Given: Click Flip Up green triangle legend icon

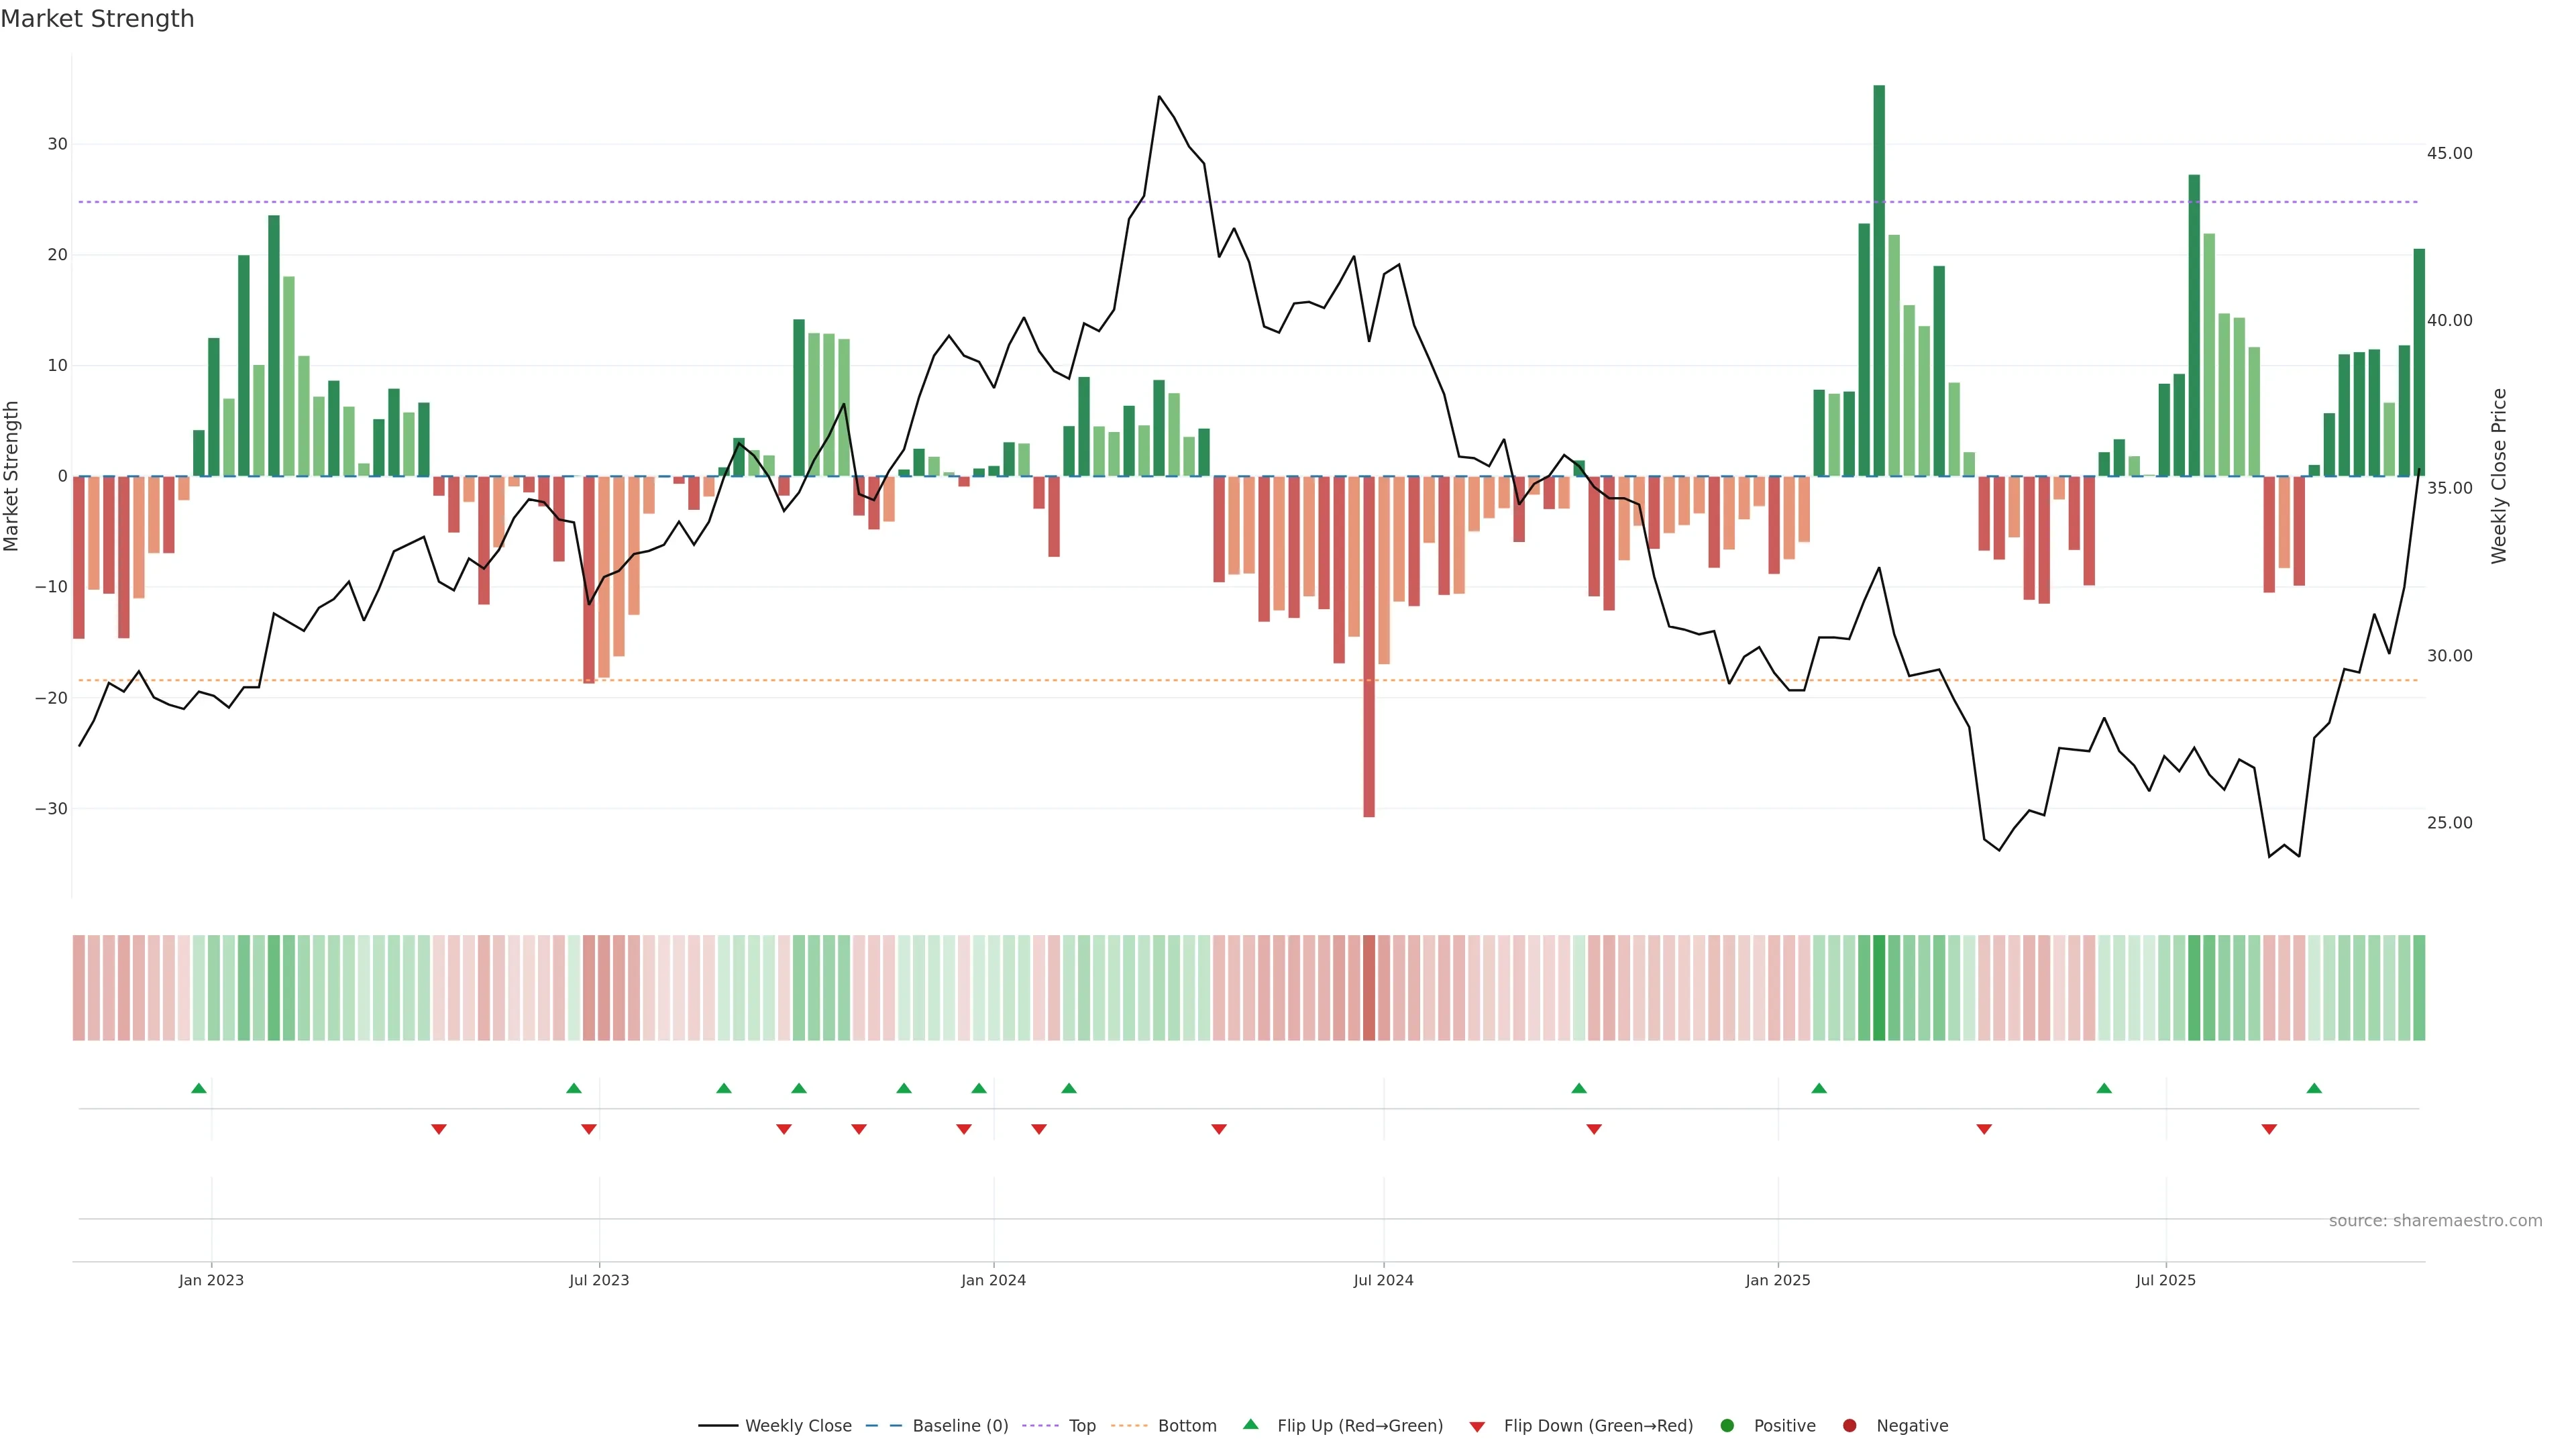Looking at the screenshot, I should 1250,1425.
